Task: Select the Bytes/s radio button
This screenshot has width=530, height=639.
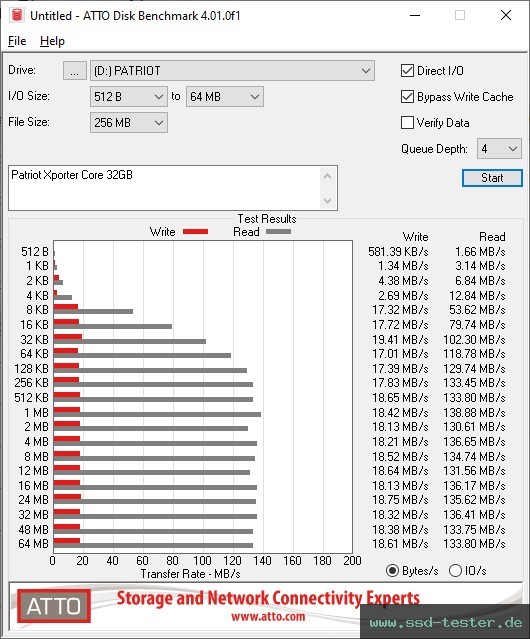Action: pos(392,571)
